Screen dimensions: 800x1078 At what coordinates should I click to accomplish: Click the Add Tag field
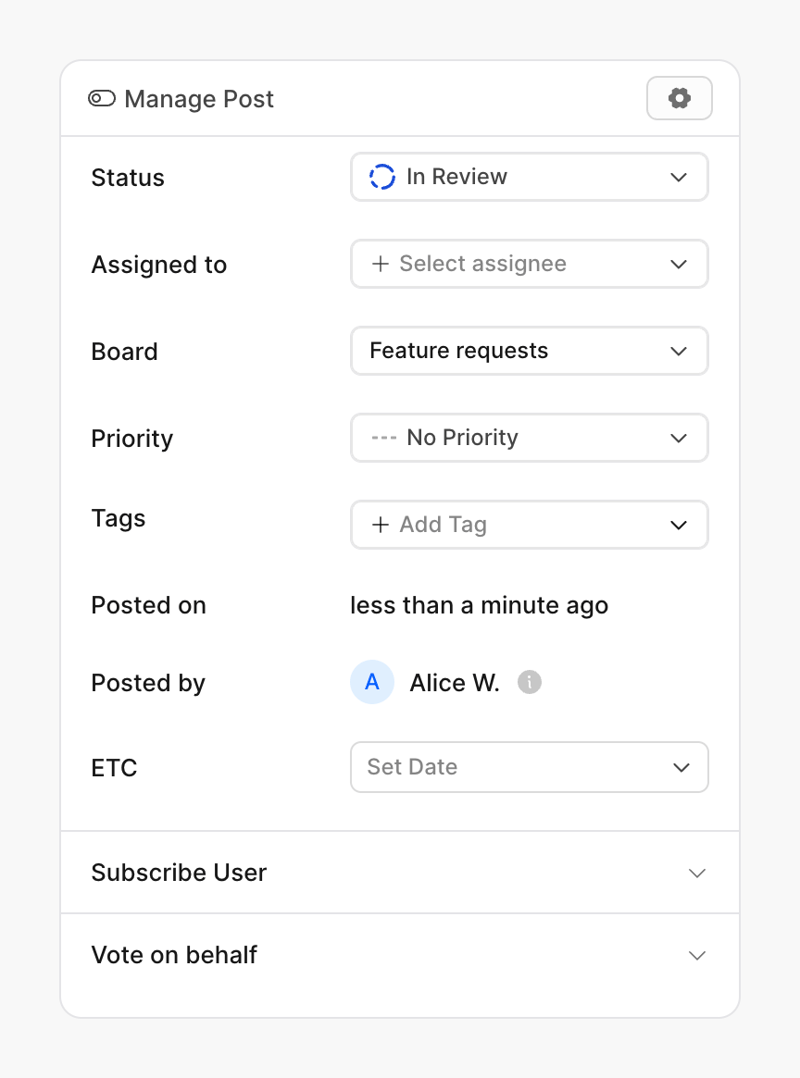coord(529,524)
